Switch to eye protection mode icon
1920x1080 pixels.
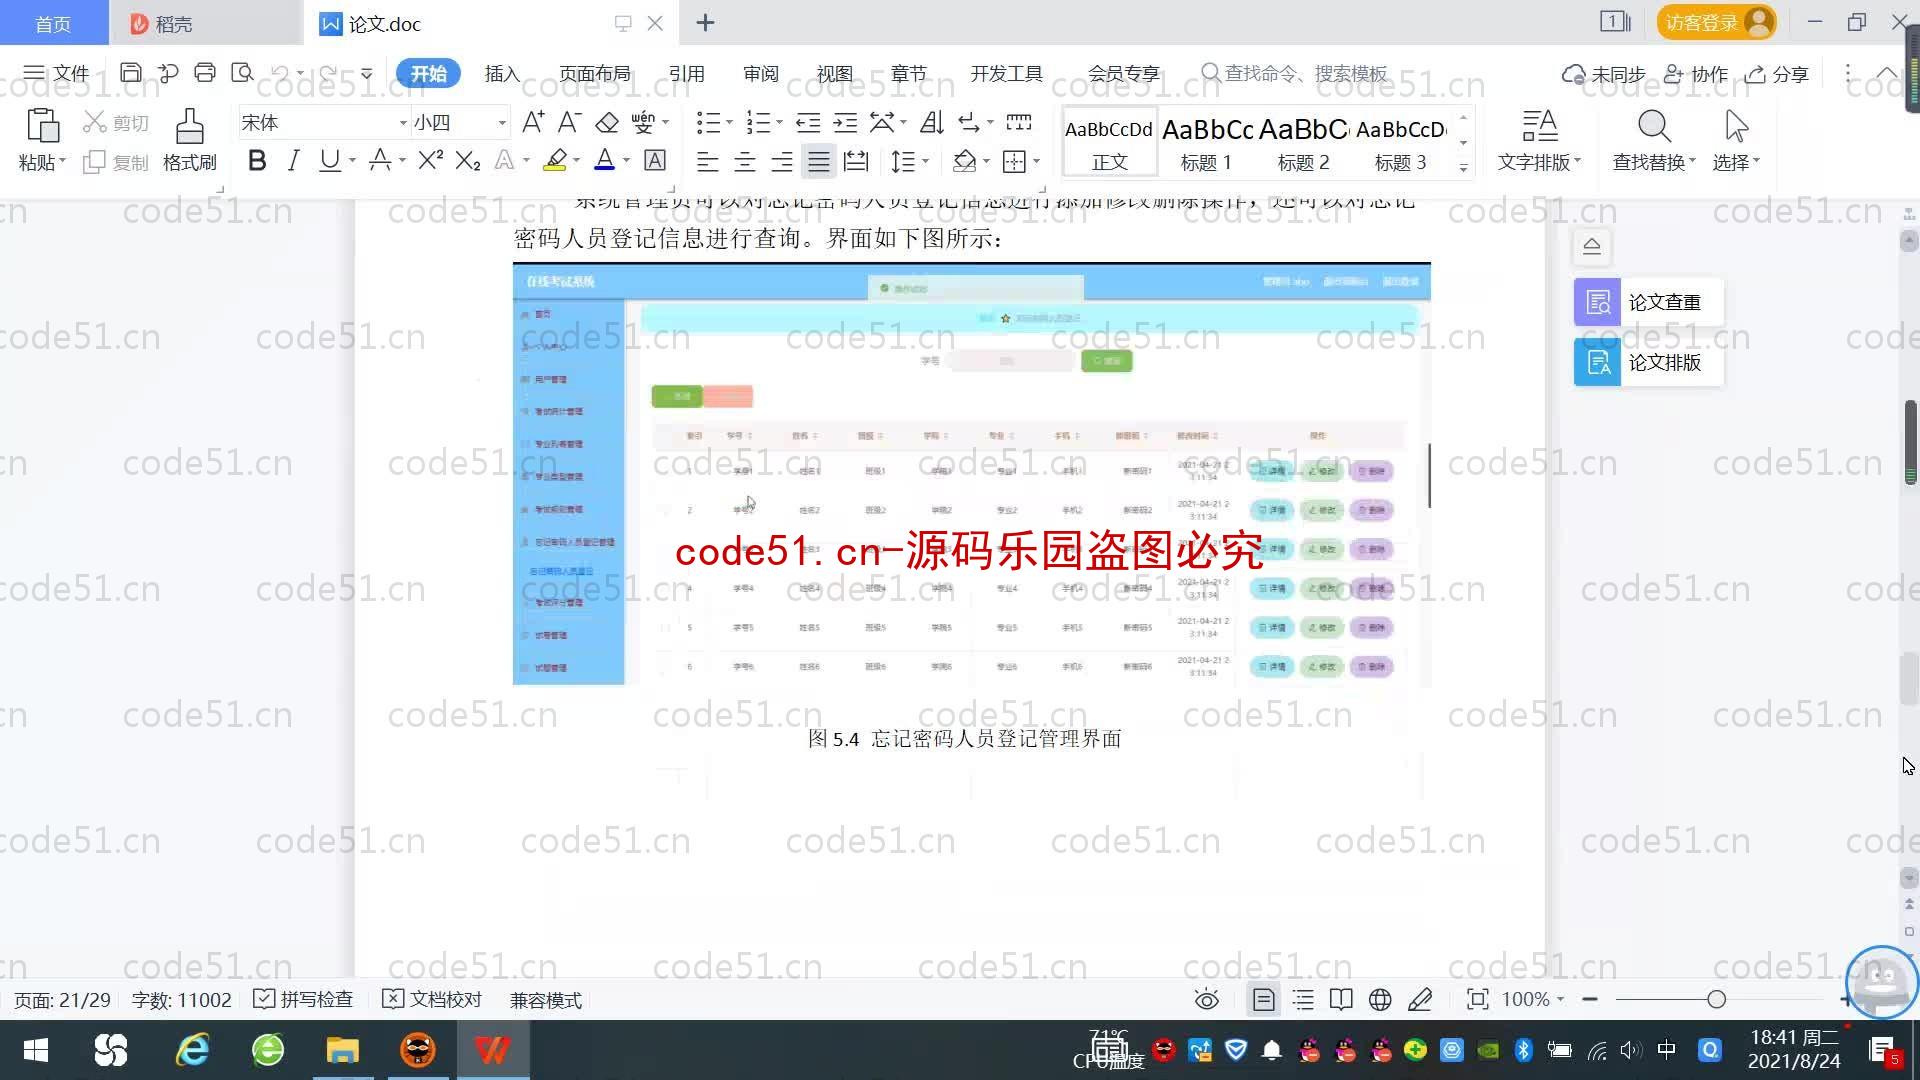pyautogui.click(x=1207, y=999)
